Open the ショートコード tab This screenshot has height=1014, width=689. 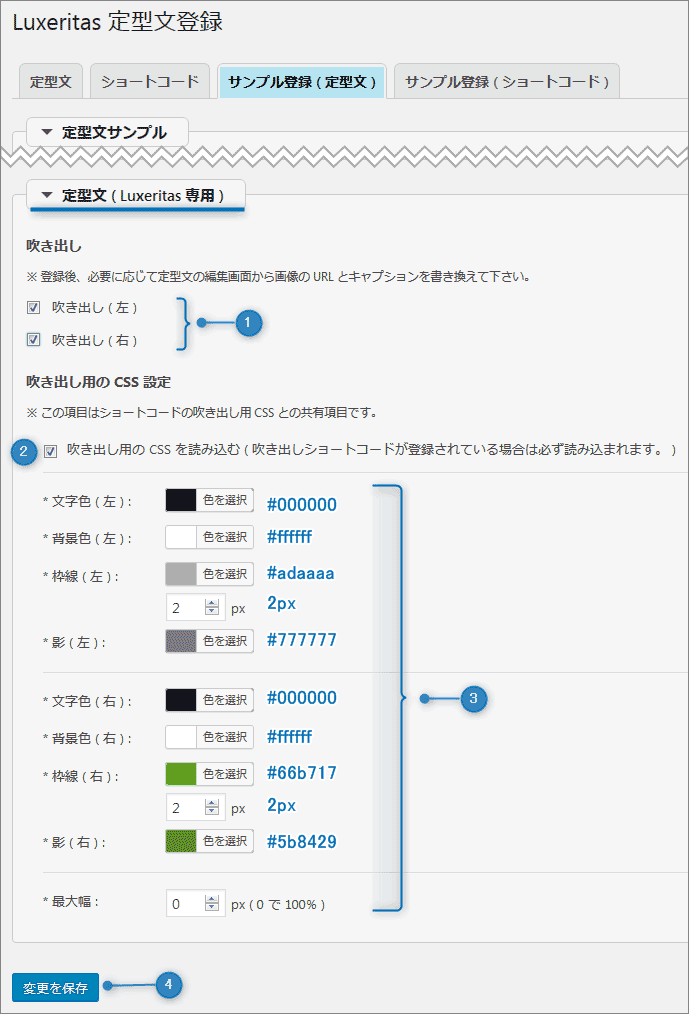pos(149,81)
